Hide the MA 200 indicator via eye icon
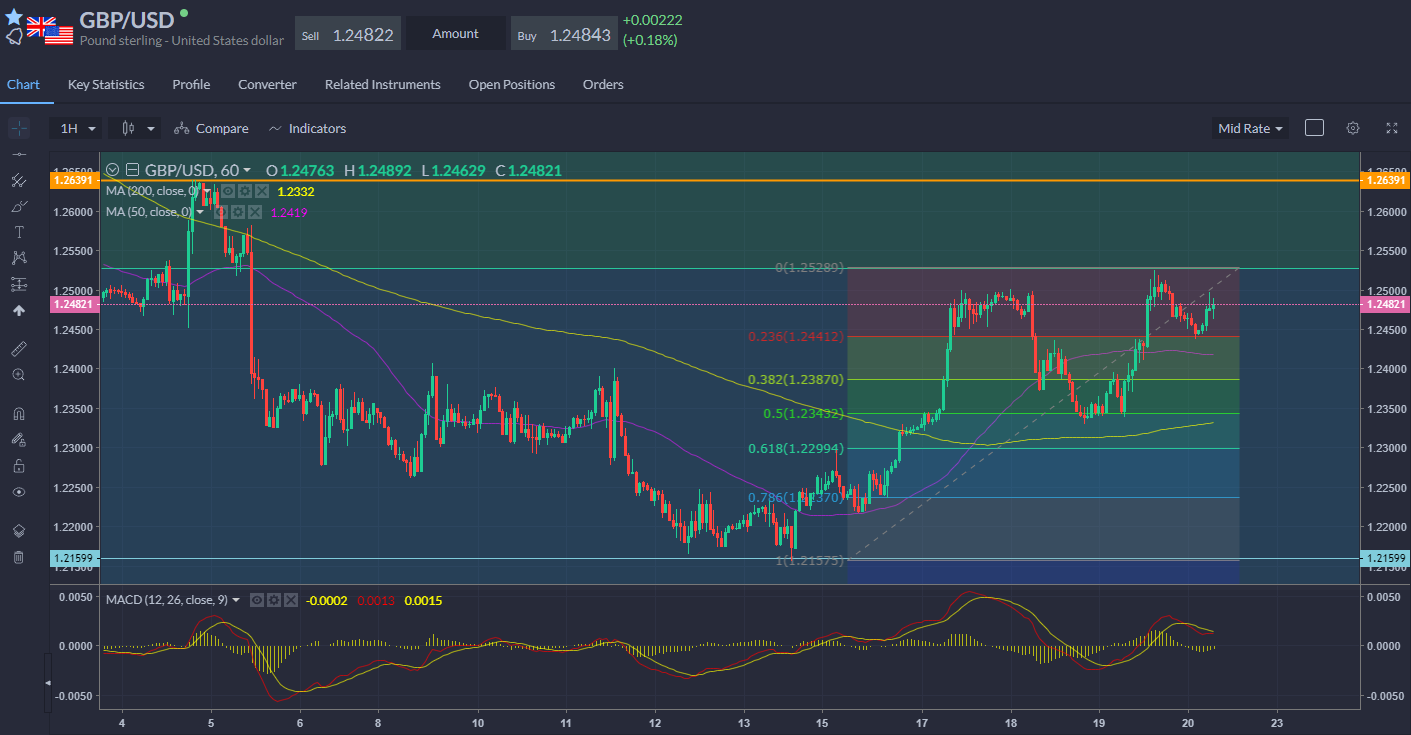The width and height of the screenshot is (1411, 735). [x=228, y=191]
